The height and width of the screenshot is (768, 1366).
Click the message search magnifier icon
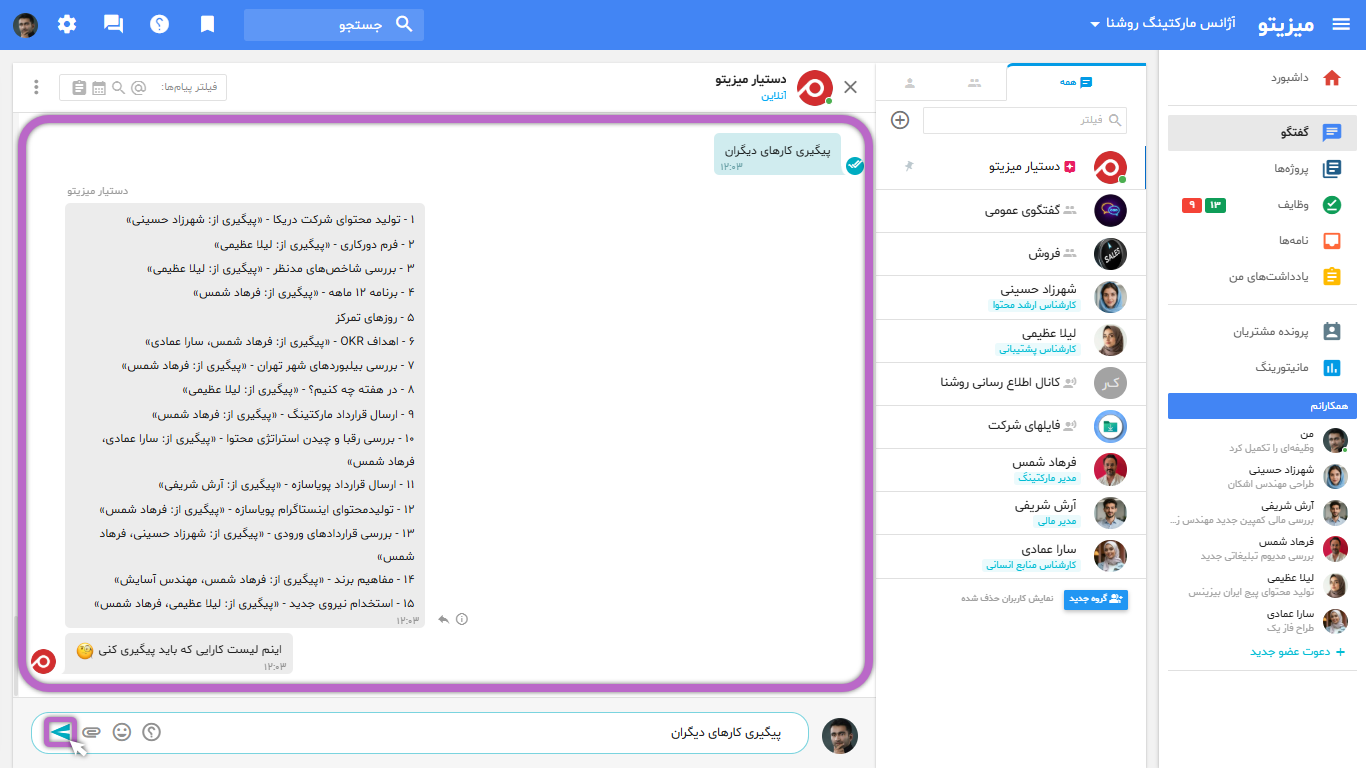[119, 88]
